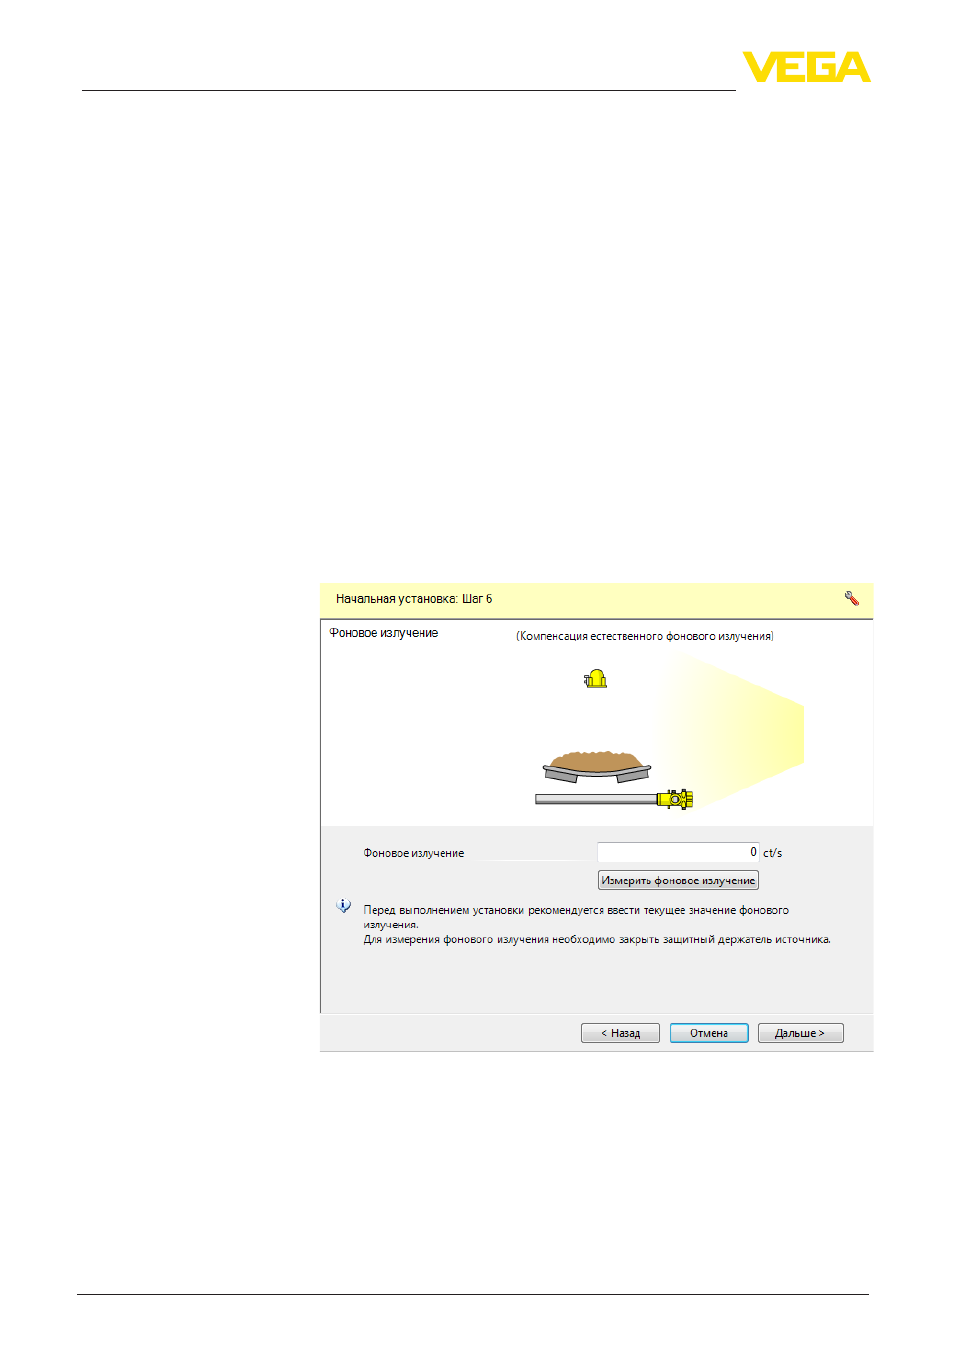Click the 'Компенсация естественного фонового излучения' caption

[645, 636]
